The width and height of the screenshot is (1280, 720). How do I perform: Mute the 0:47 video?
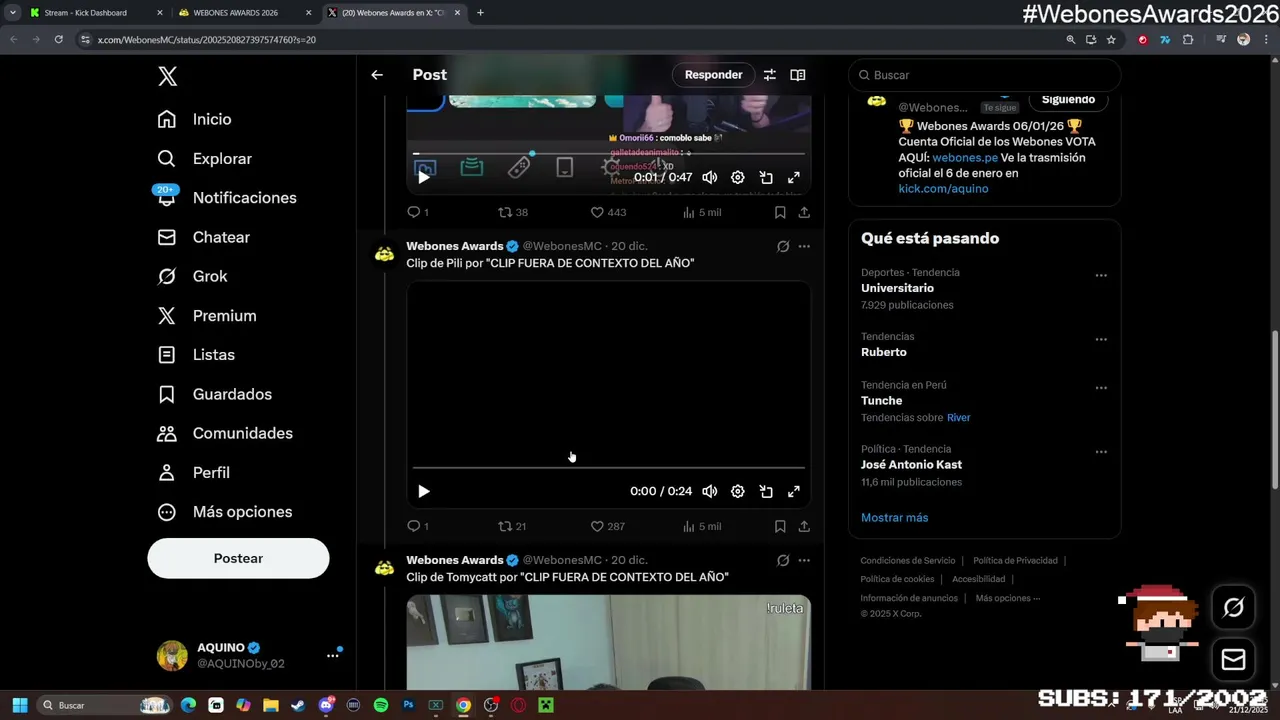710,177
